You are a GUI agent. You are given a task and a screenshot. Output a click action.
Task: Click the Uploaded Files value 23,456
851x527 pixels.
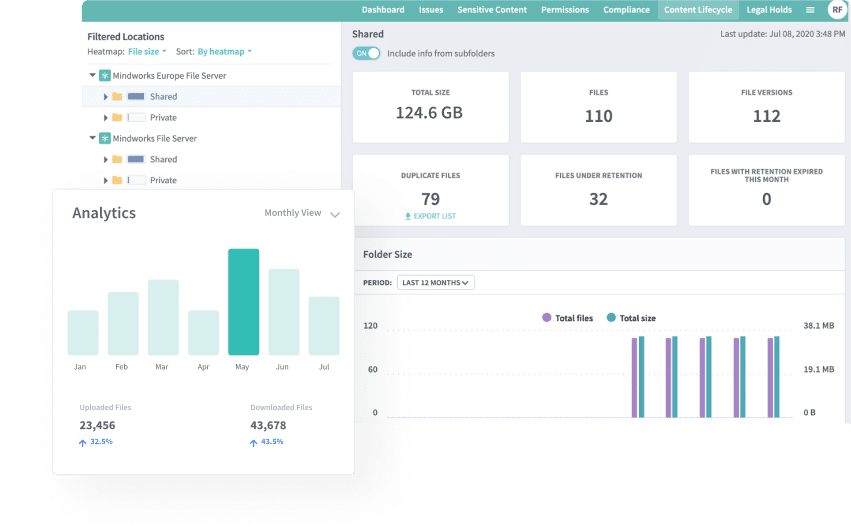pyautogui.click(x=98, y=426)
